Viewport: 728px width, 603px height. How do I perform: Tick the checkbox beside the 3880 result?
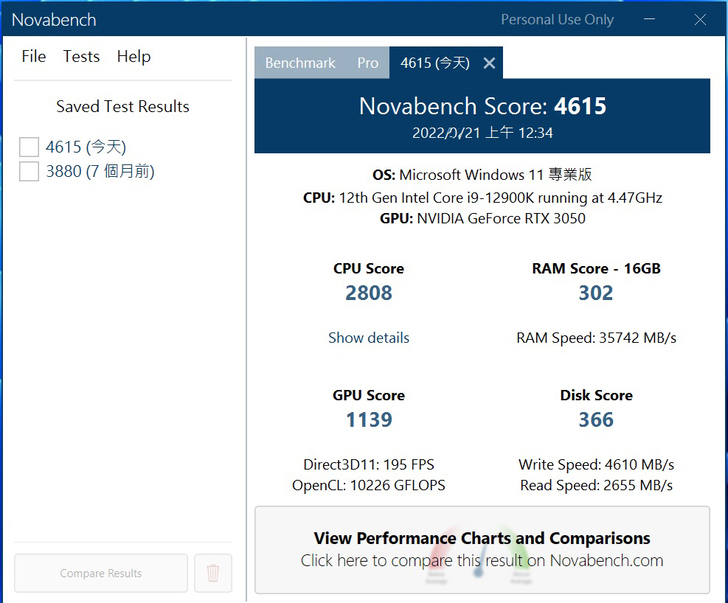29,172
